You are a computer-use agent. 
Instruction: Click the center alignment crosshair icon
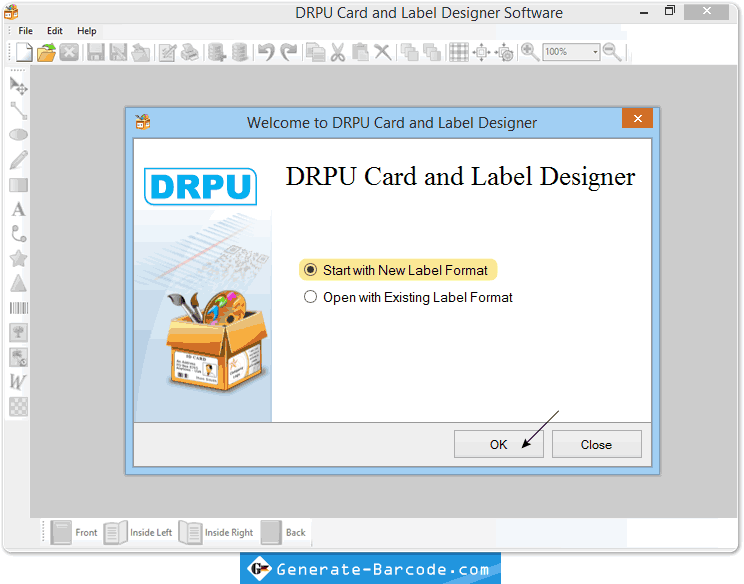tap(481, 52)
